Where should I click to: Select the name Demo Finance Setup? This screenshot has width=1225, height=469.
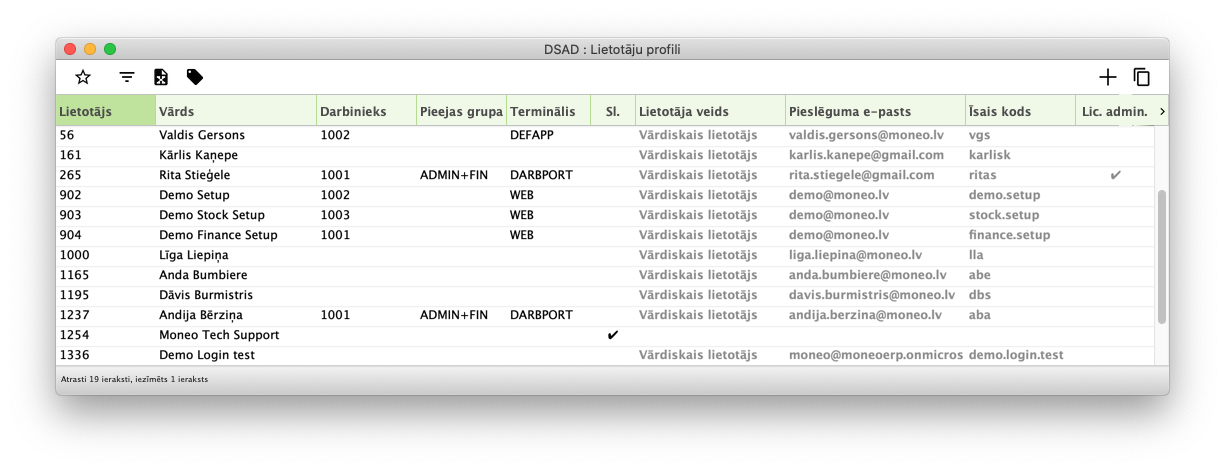click(218, 235)
